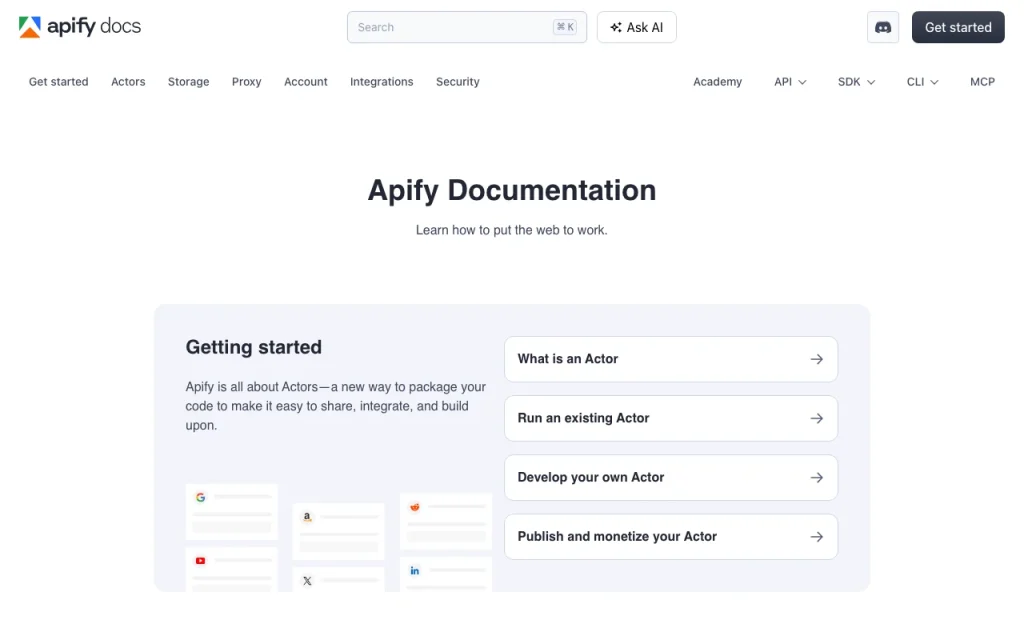Open the Integrations docs
Image resolution: width=1024 pixels, height=640 pixels.
[381, 82]
